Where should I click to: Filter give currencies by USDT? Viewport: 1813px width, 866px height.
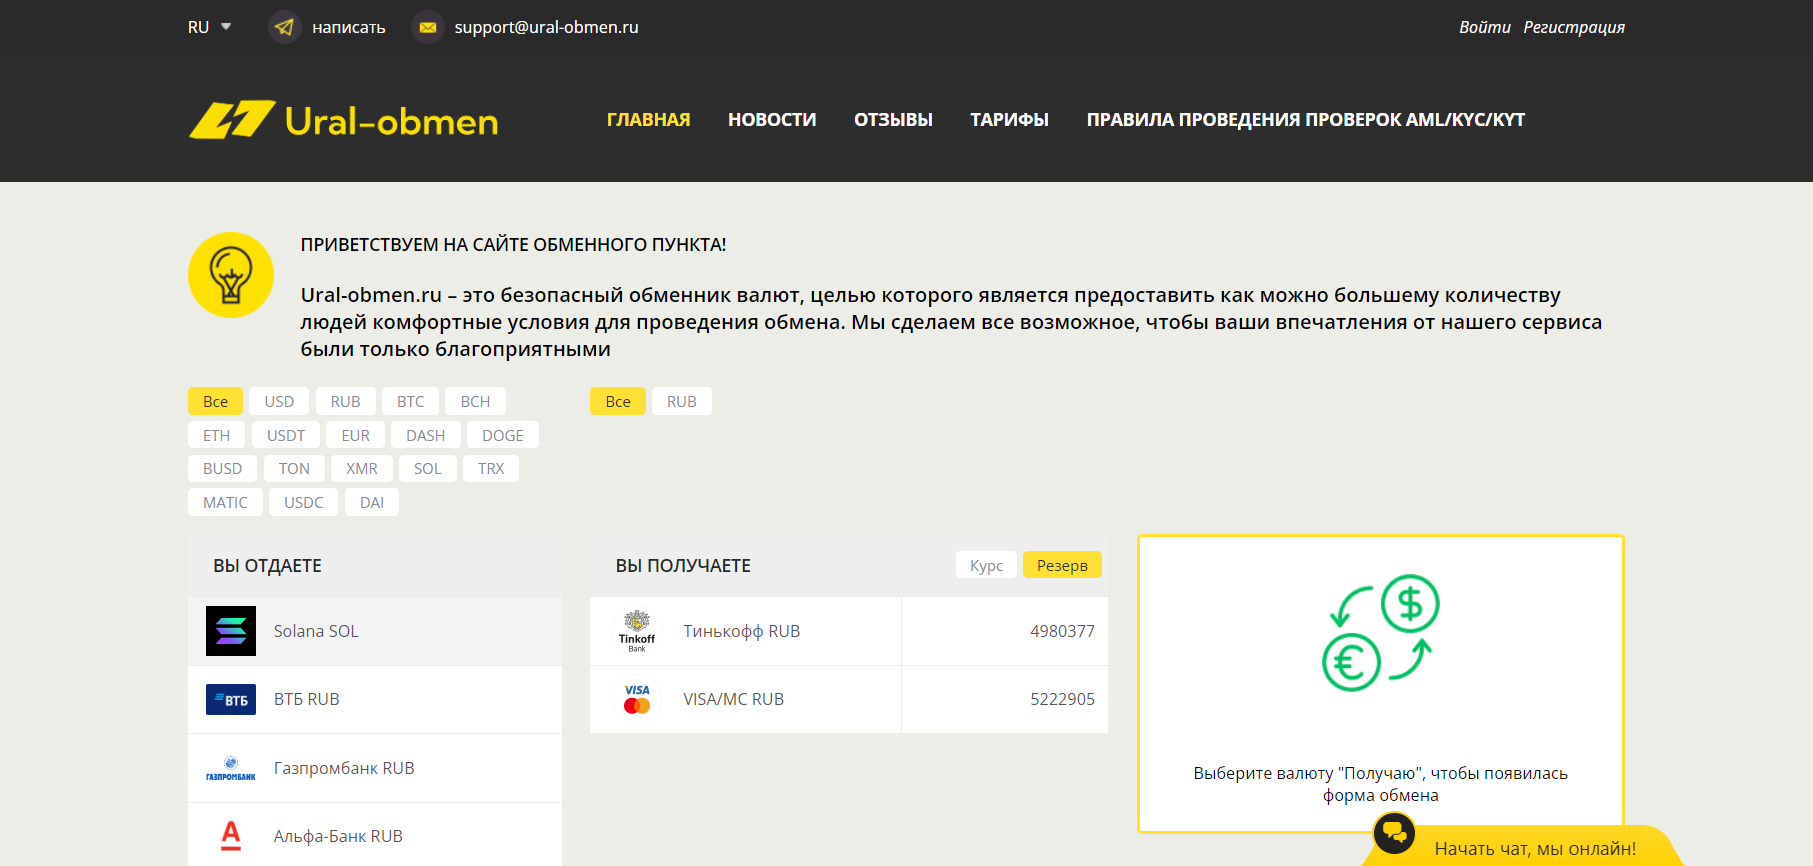coord(286,435)
